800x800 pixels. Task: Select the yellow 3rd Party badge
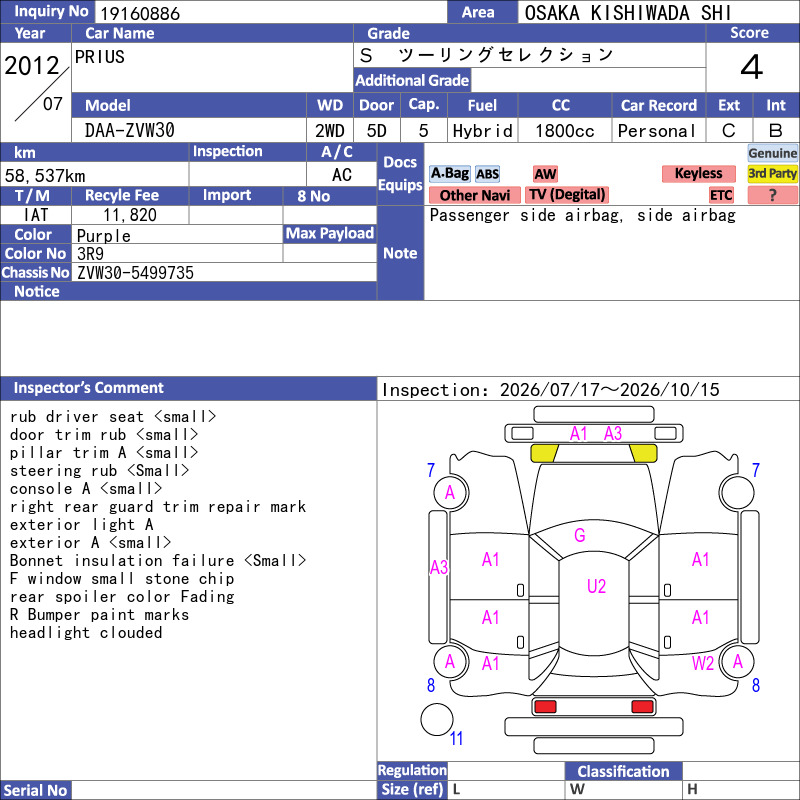(x=772, y=173)
